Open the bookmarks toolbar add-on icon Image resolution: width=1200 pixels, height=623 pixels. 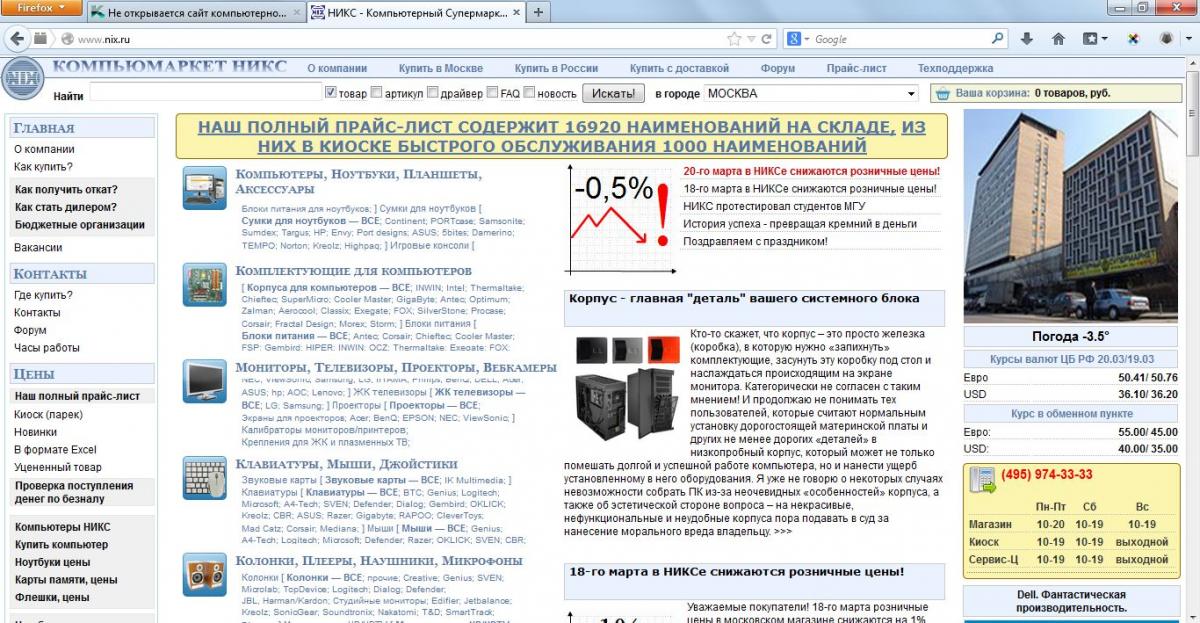1090,39
